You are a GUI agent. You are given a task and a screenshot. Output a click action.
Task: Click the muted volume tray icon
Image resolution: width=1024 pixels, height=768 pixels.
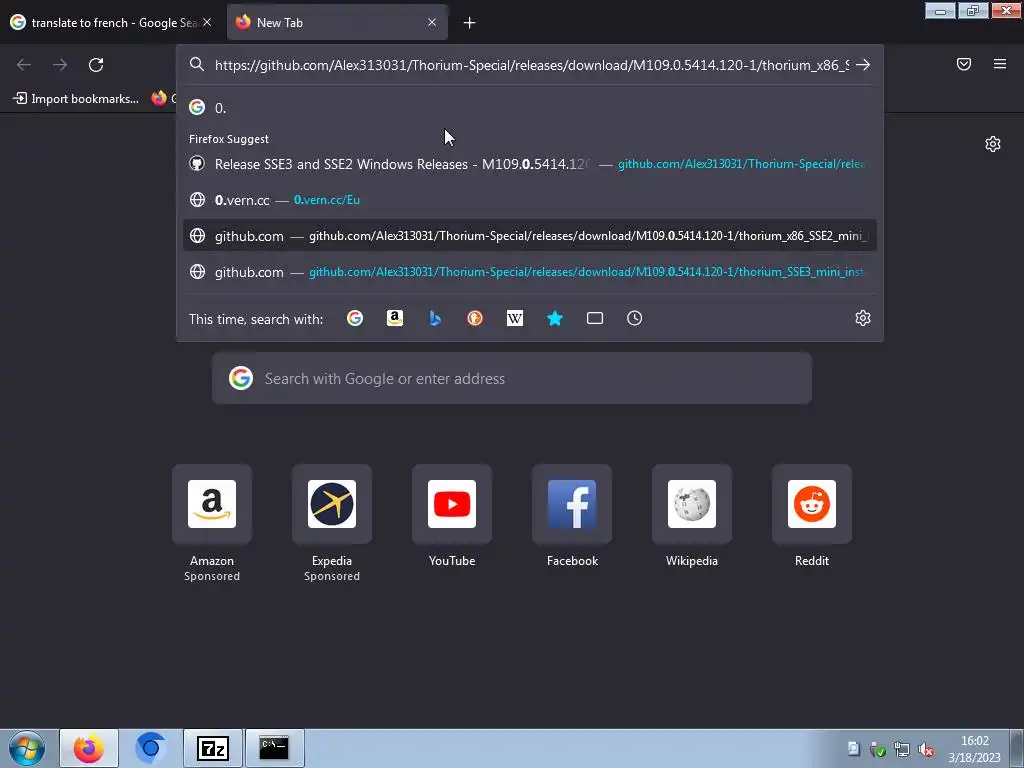[x=925, y=750]
